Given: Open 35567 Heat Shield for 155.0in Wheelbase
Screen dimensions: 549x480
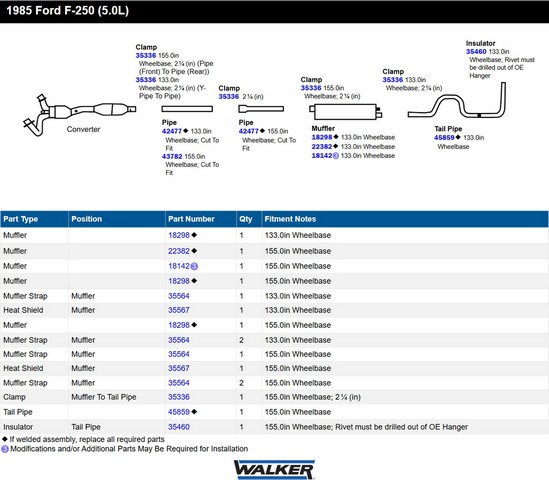Looking at the screenshot, I should tap(179, 368).
